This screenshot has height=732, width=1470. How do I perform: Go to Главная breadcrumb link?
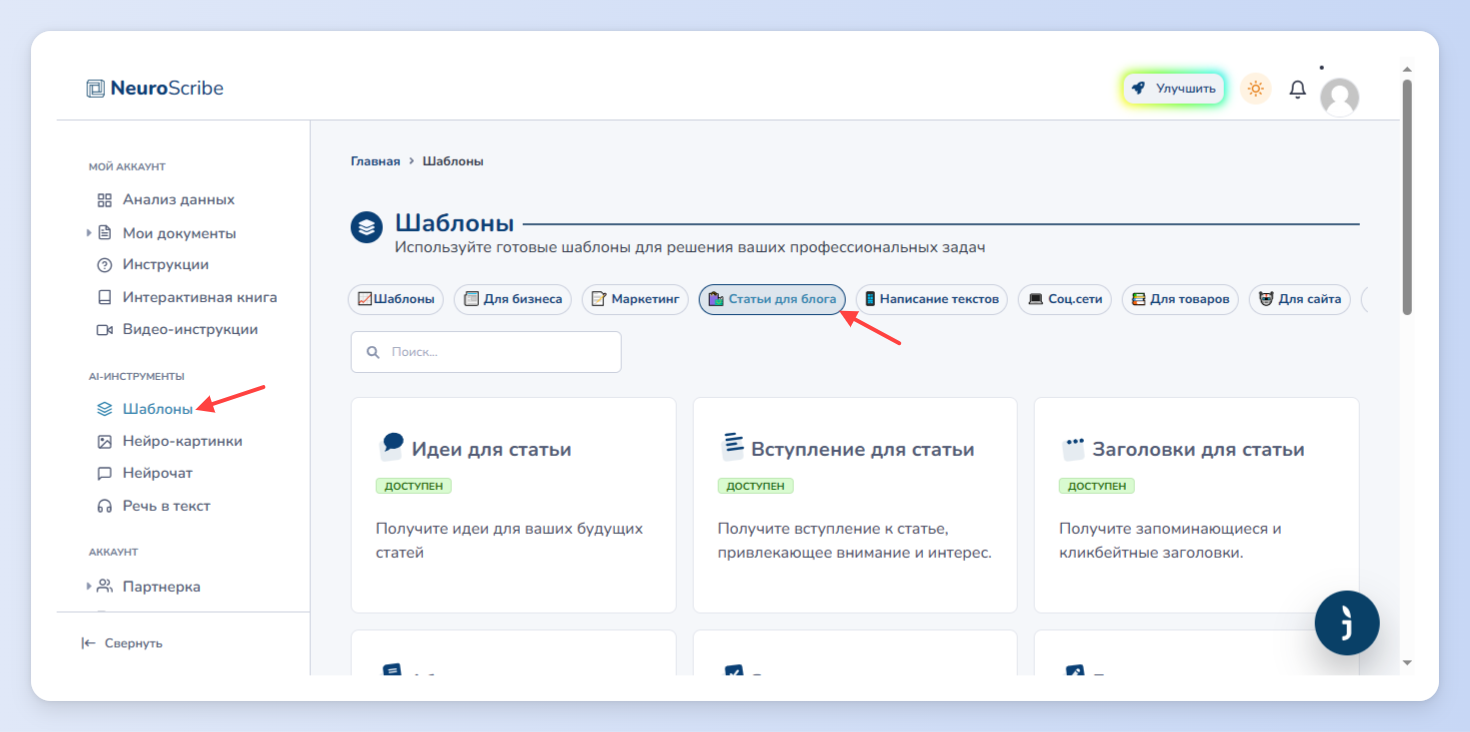coord(375,161)
